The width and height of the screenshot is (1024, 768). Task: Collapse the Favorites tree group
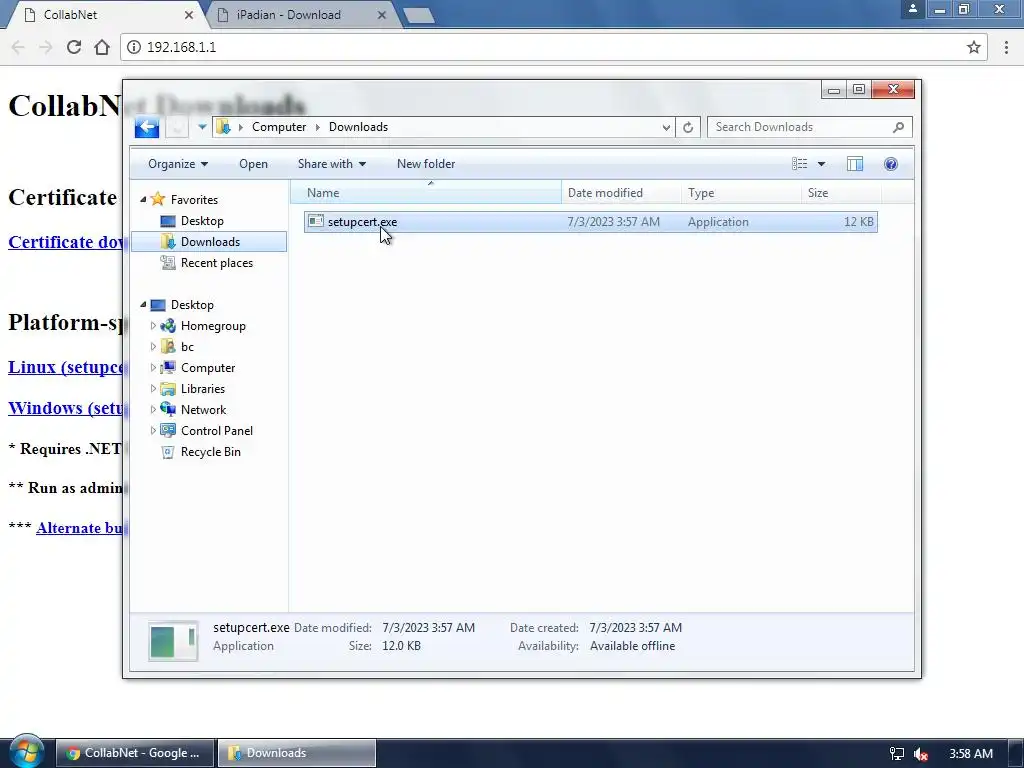pyautogui.click(x=143, y=200)
